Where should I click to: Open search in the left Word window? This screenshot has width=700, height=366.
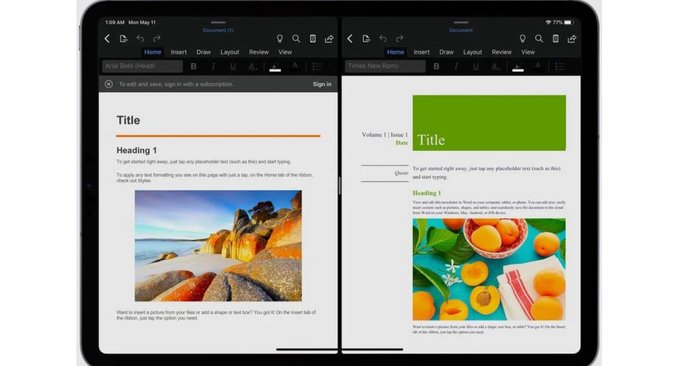click(296, 39)
